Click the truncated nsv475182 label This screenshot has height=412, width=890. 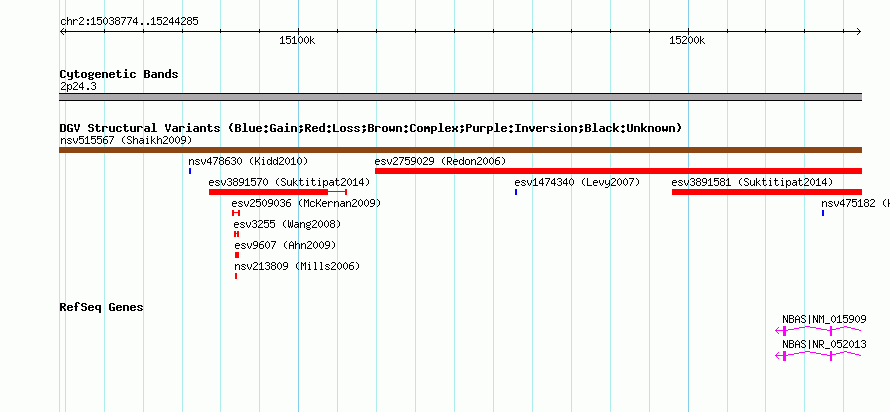[855, 203]
